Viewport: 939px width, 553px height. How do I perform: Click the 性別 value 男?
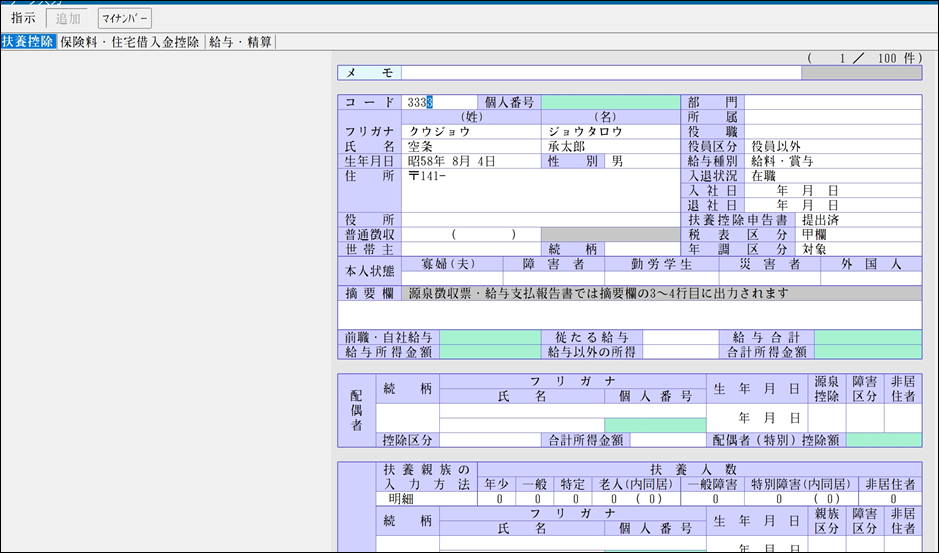643,161
